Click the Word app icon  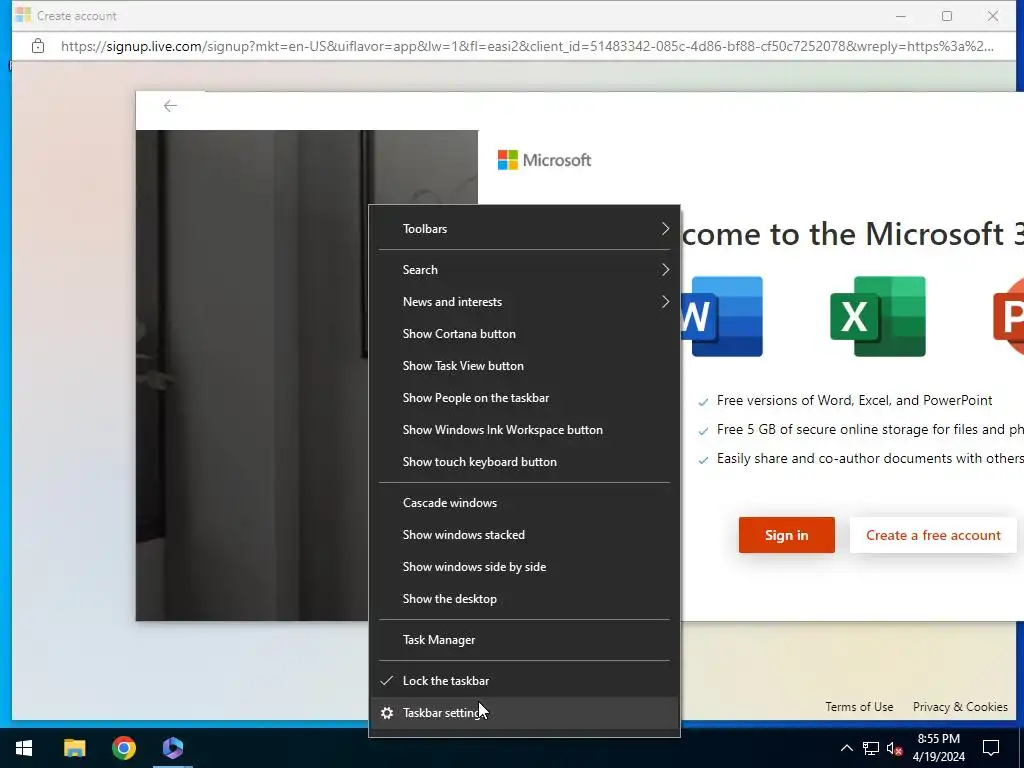coord(722,317)
